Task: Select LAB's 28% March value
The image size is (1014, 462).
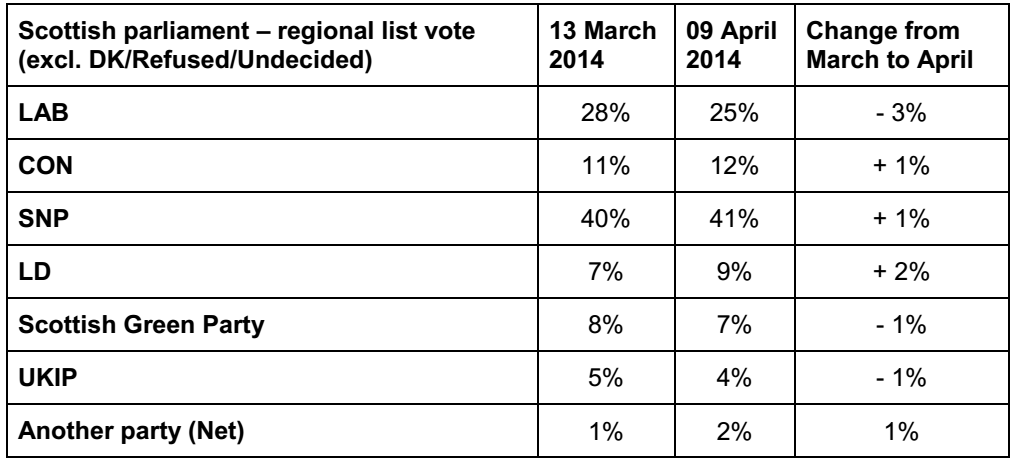Action: coord(605,113)
